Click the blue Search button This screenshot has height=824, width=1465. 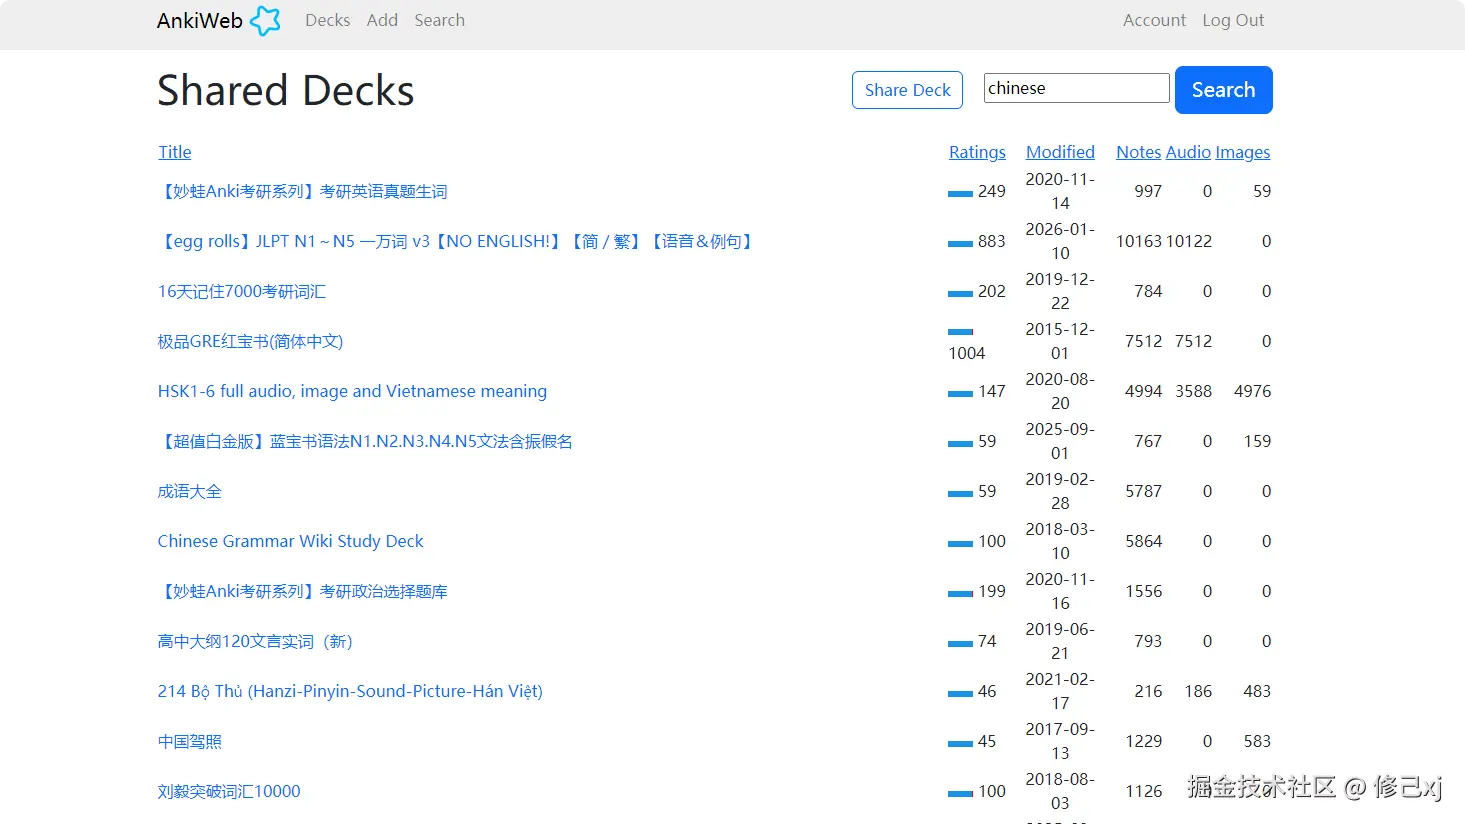1223,90
